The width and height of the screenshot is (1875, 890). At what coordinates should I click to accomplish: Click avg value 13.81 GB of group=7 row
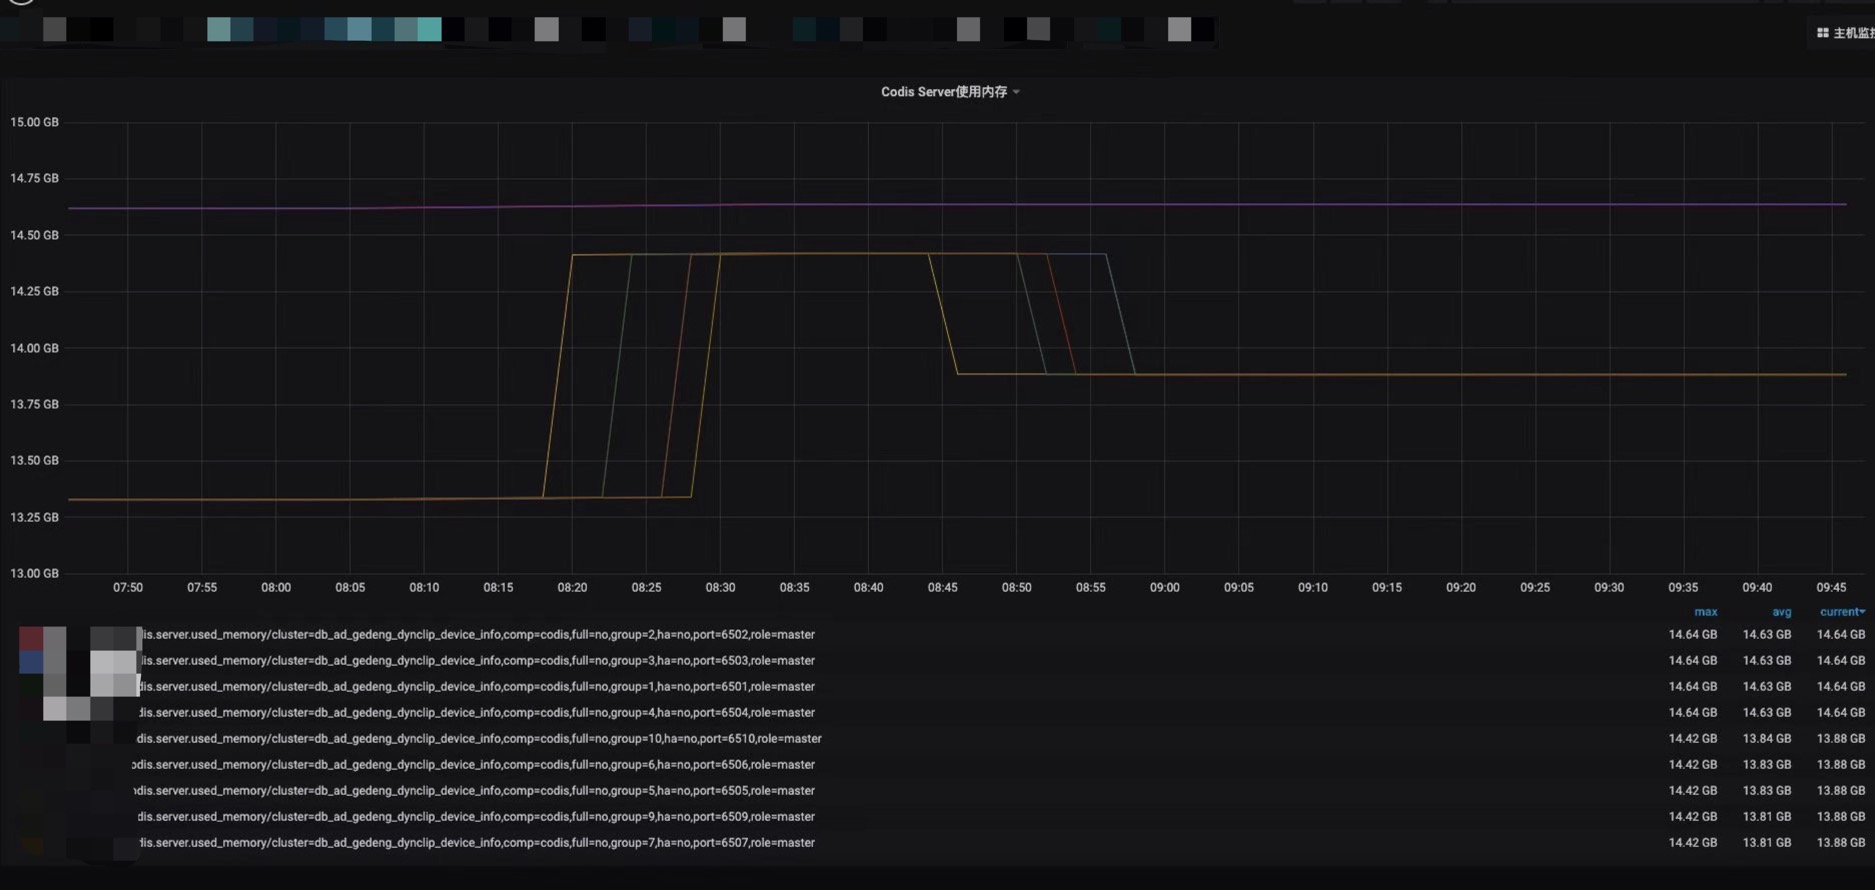pos(1767,843)
